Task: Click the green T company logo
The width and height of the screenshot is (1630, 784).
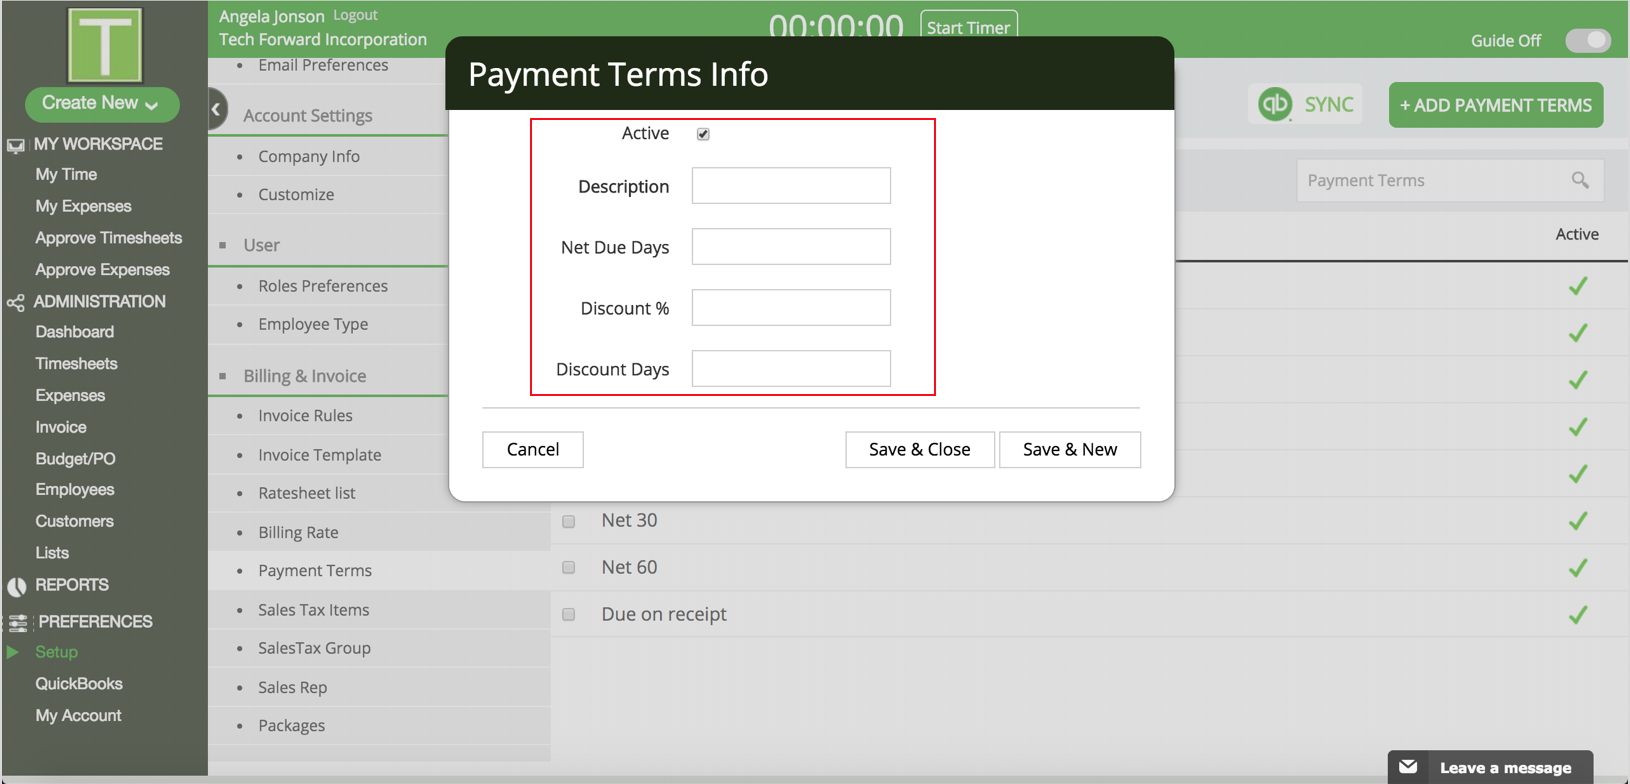Action: coord(105,45)
